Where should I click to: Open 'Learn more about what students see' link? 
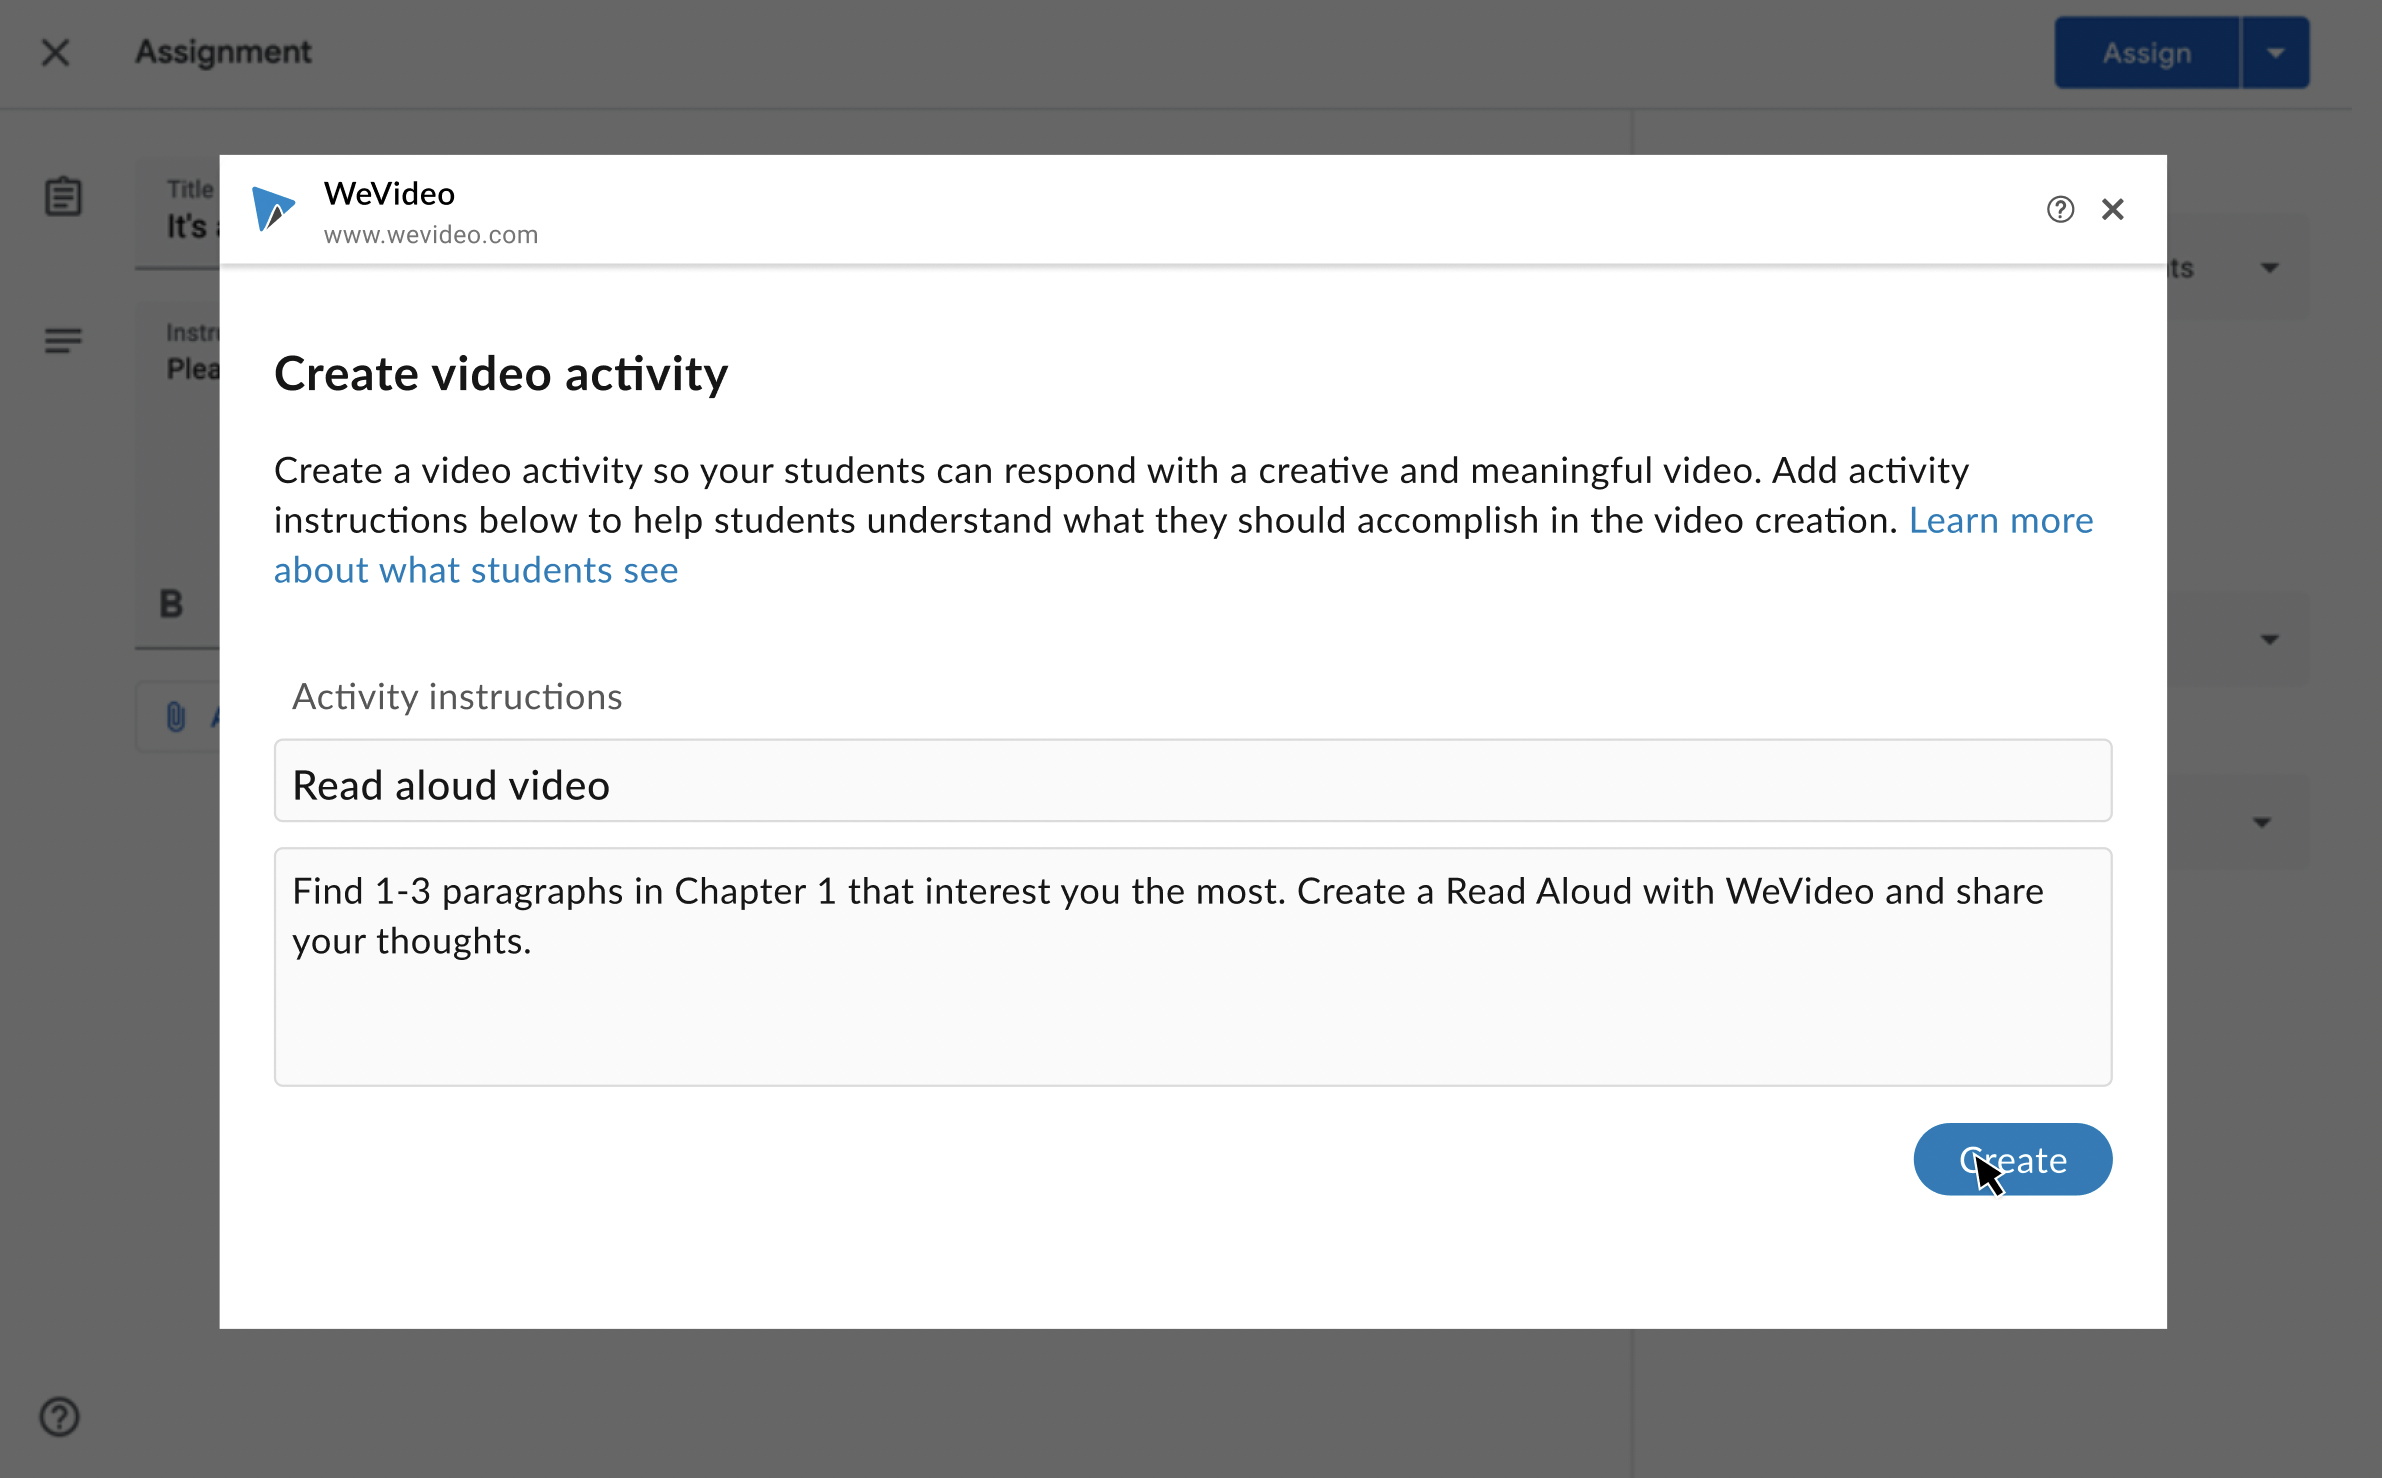click(1183, 545)
